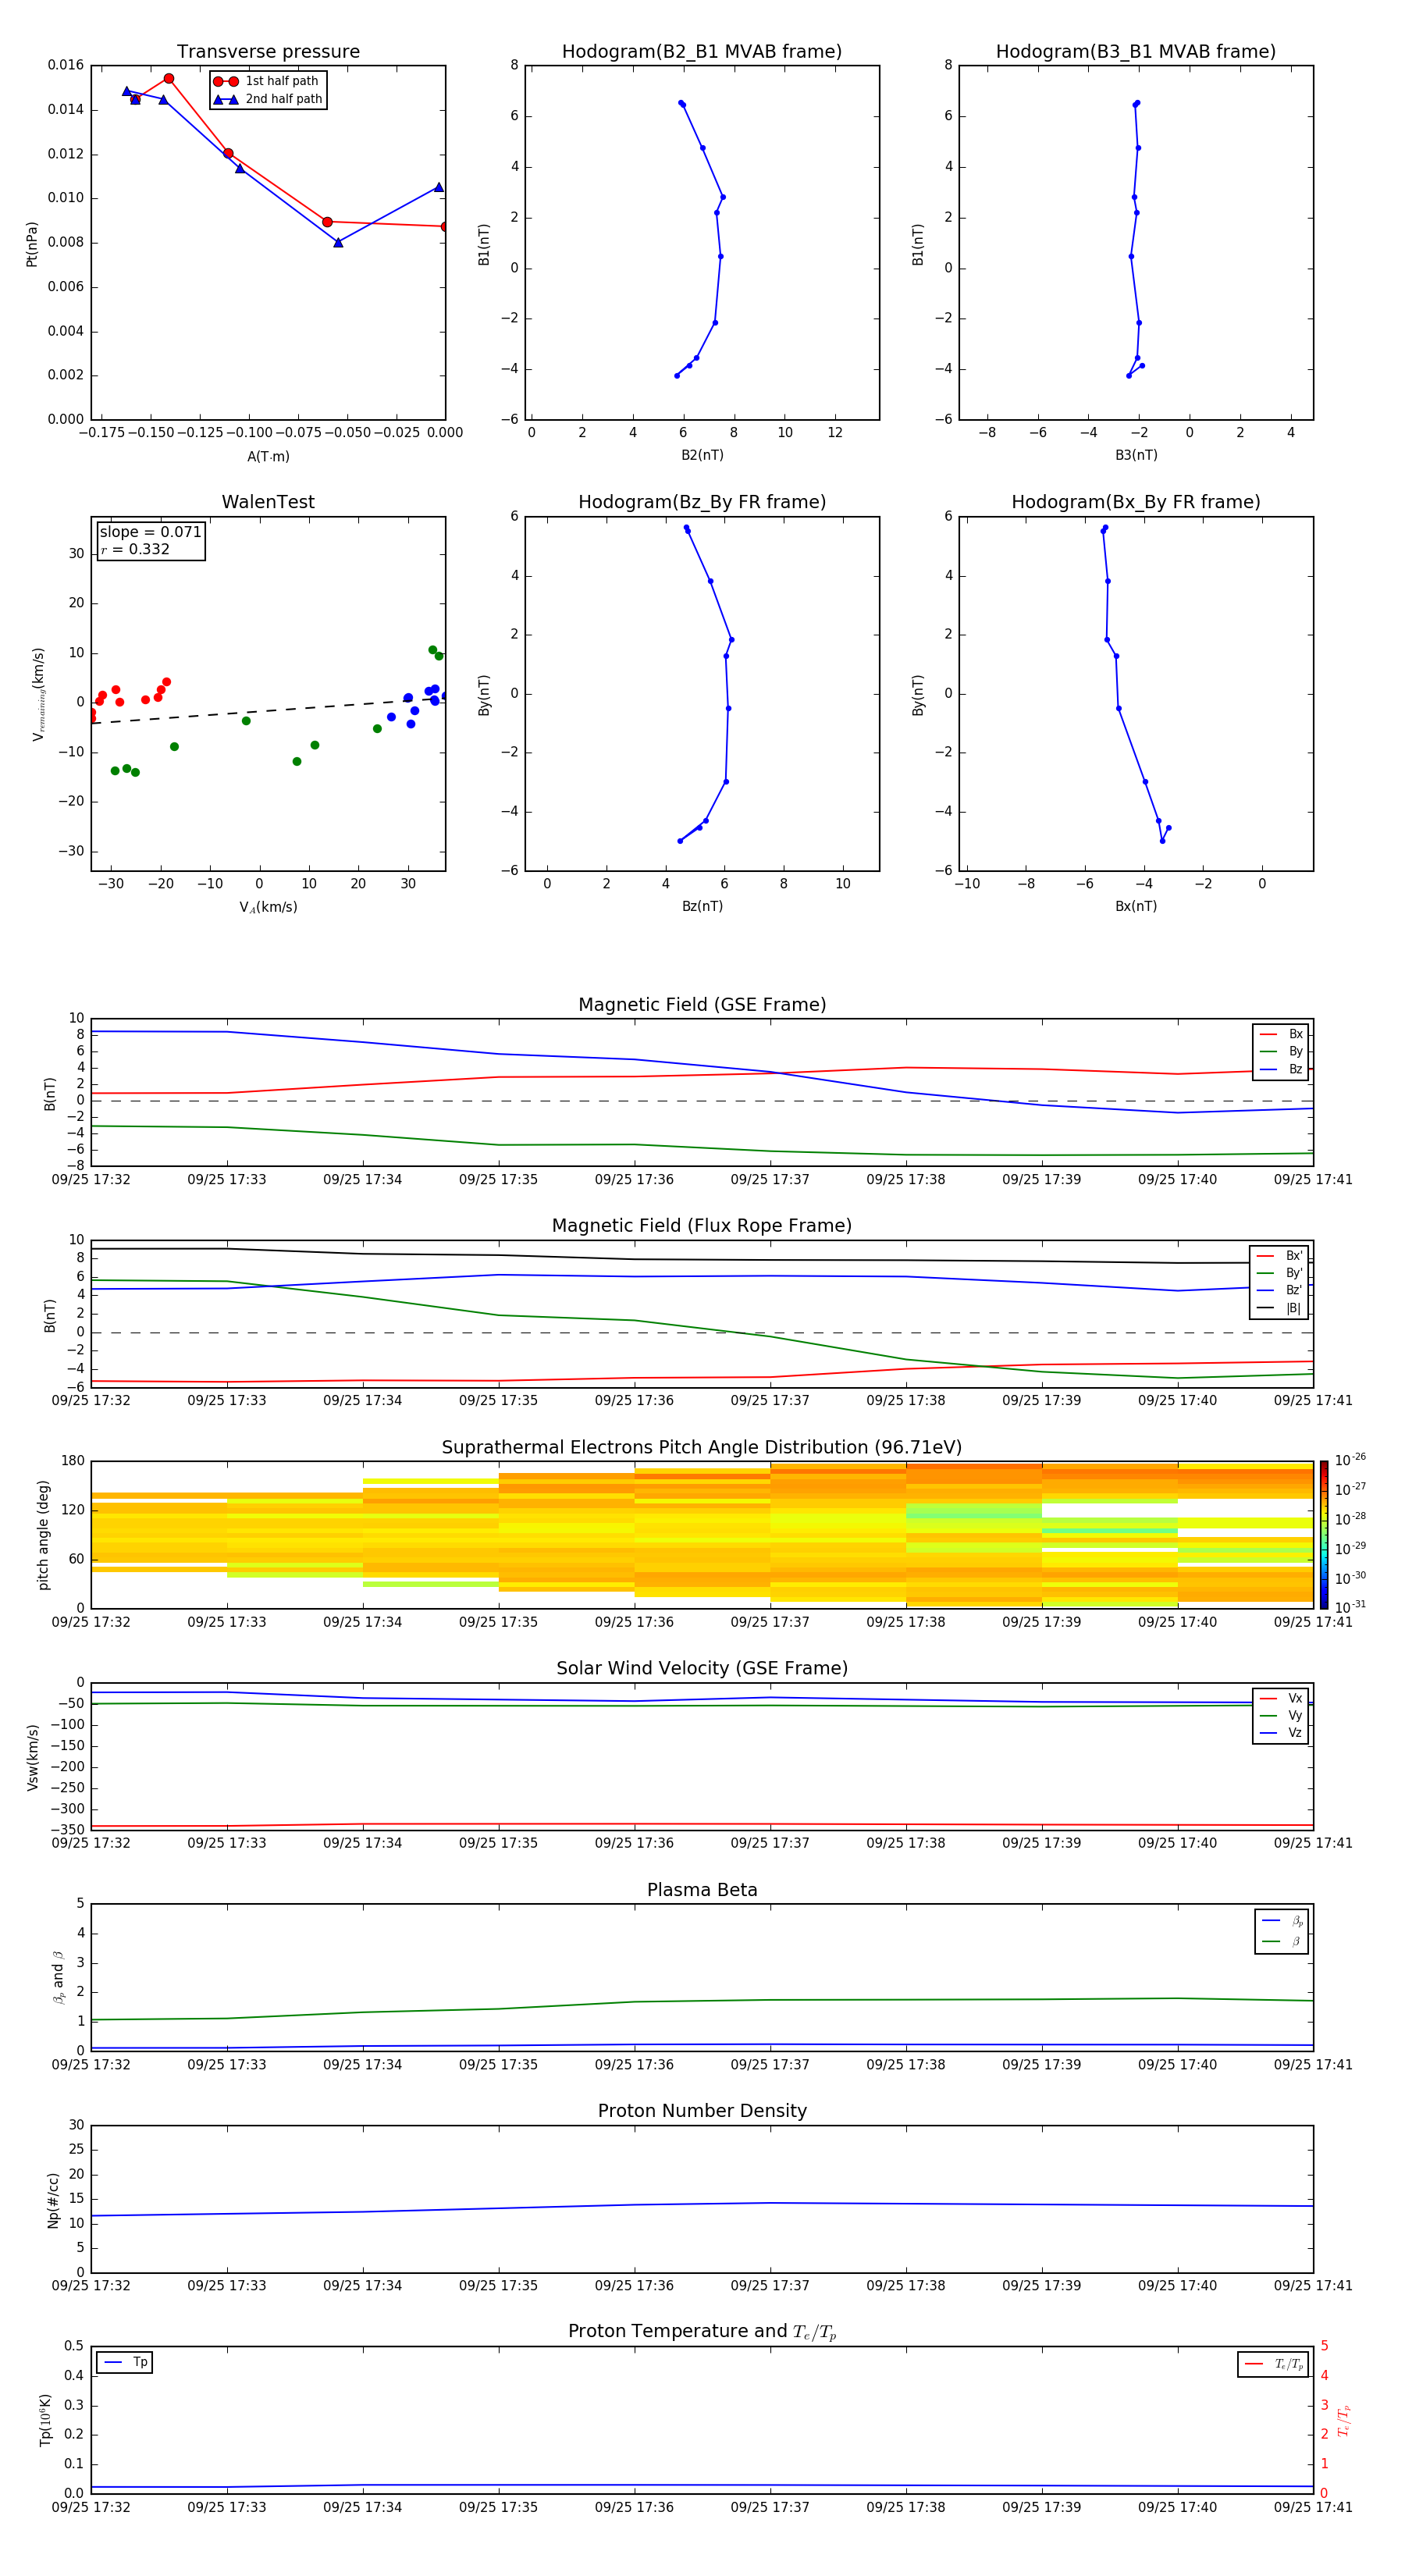Image resolution: width=1405 pixels, height=2576 pixels.
Task: Click the 'Proton Temperature and Te/Tp' title
Action: [x=702, y=2332]
